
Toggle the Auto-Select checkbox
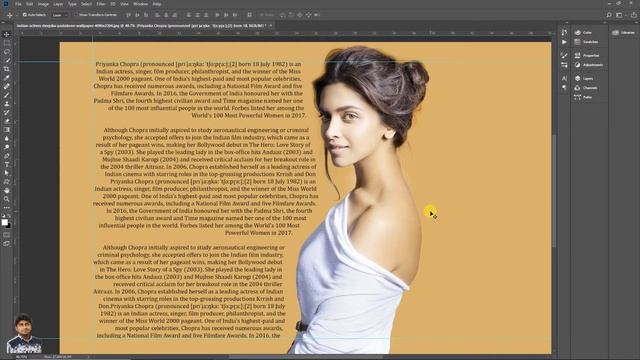[x=24, y=15]
